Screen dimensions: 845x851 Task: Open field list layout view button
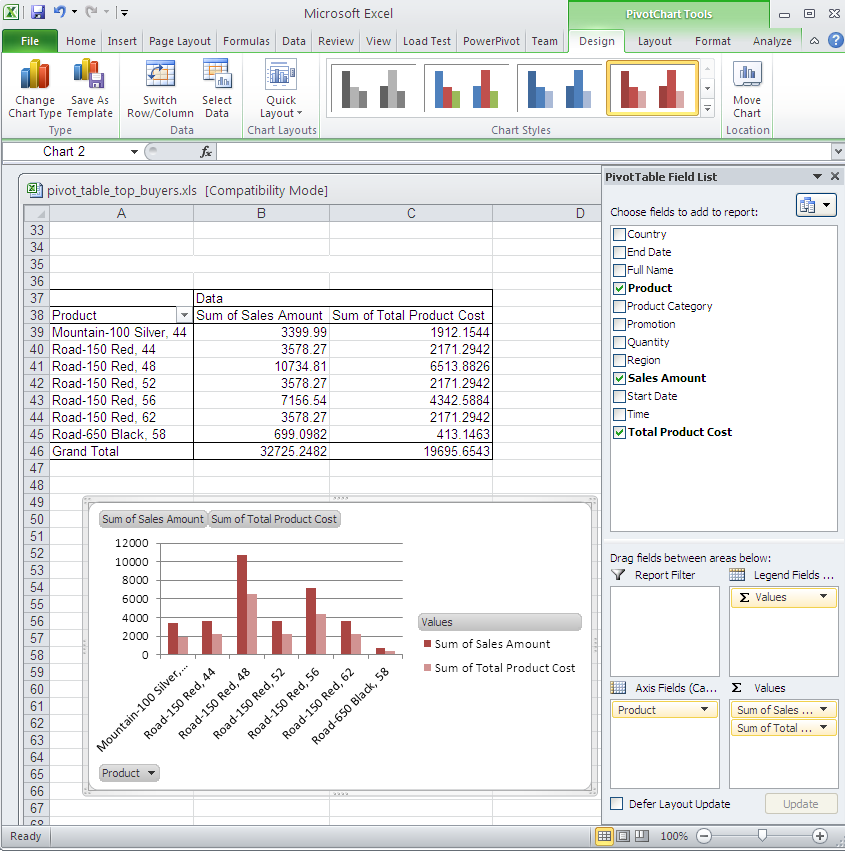coord(816,205)
